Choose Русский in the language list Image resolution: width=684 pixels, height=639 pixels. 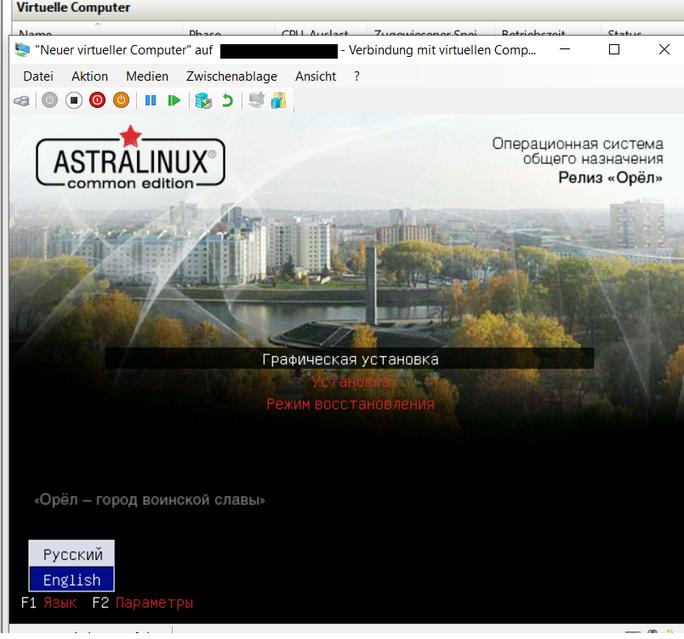[x=72, y=554]
